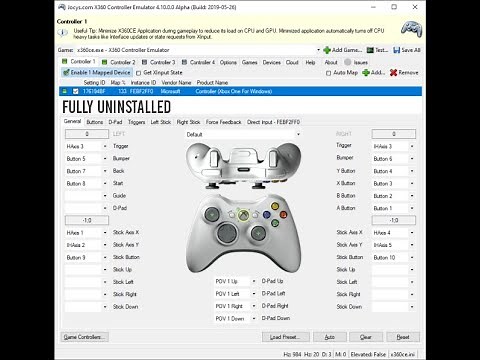Expand the Guide mapping dropdown
This screenshot has height=360, width=480.
point(105,196)
